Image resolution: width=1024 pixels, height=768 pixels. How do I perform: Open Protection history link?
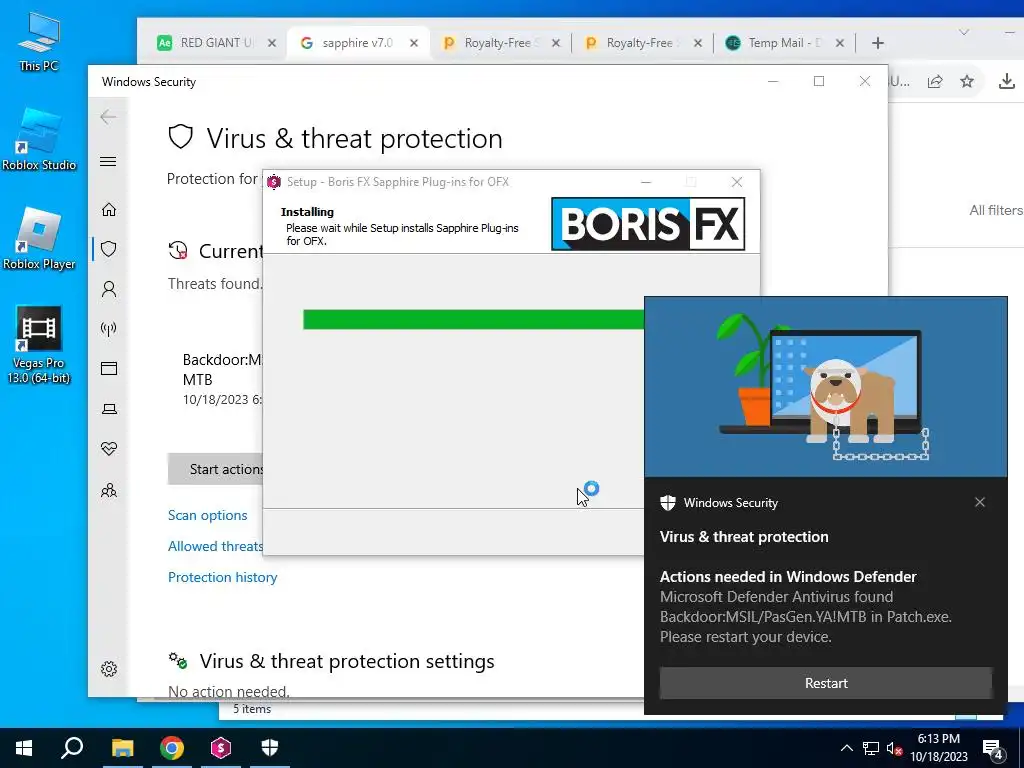pos(222,577)
